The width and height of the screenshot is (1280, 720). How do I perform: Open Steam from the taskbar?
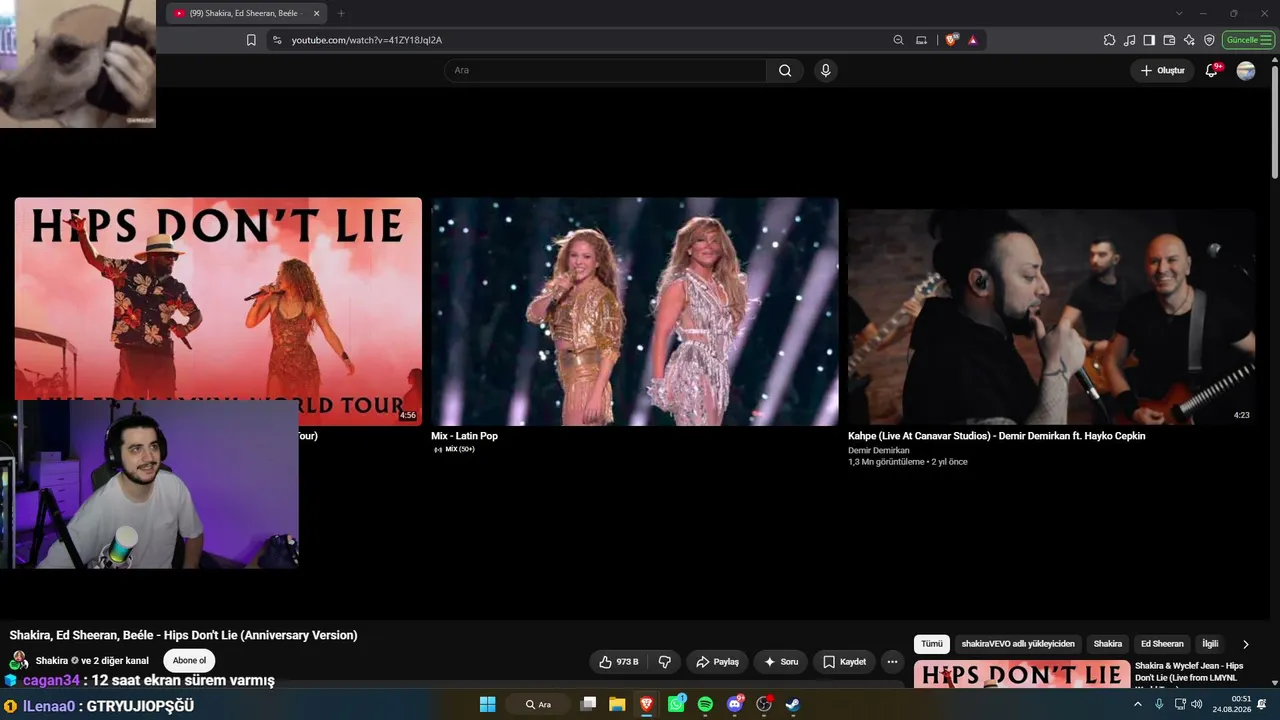tap(793, 704)
